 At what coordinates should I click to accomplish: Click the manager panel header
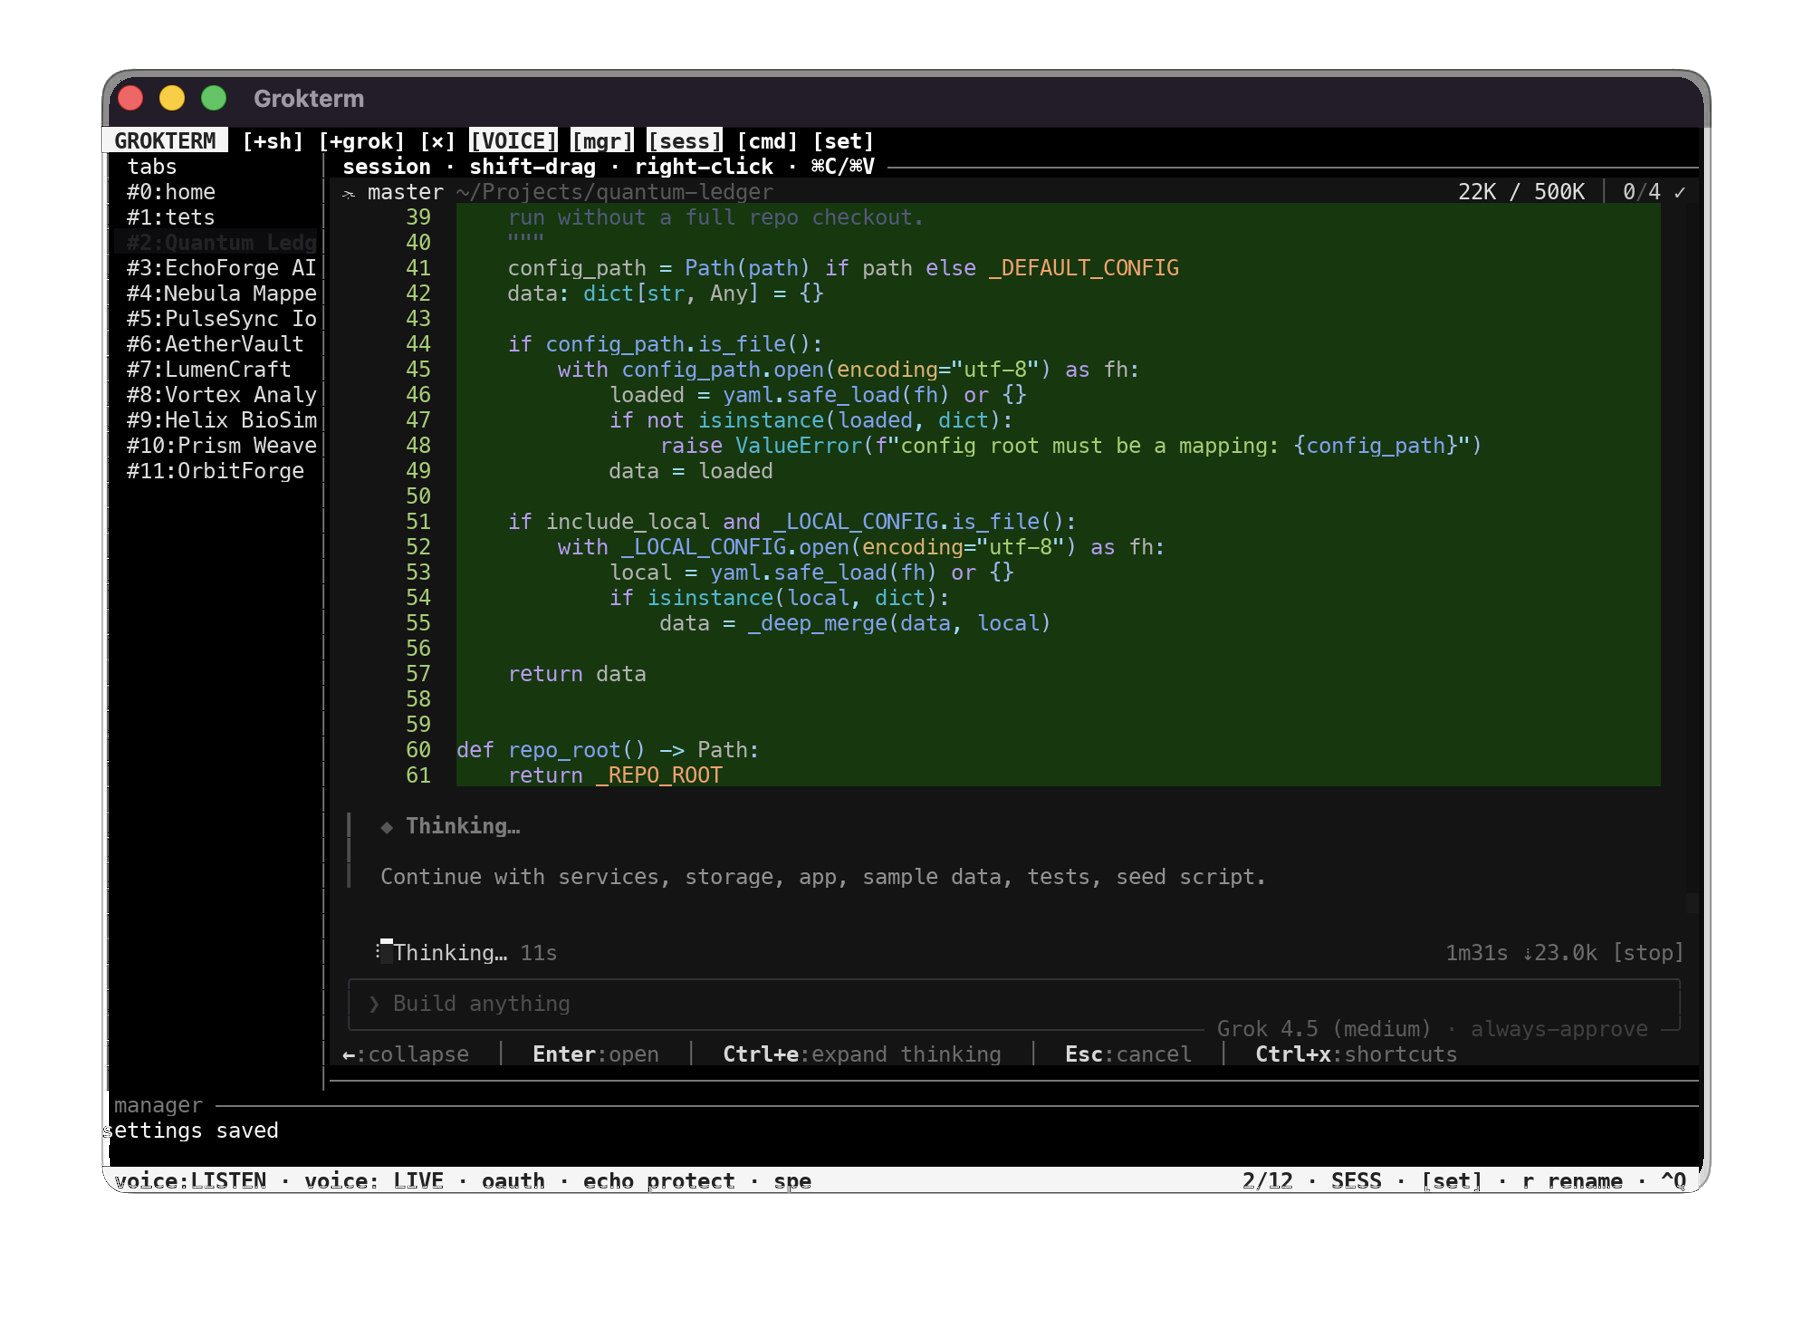(x=158, y=1106)
